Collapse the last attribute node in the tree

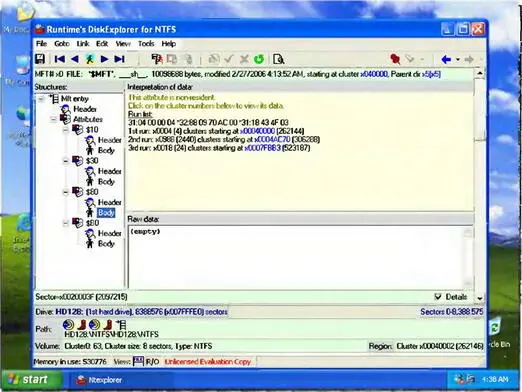click(x=66, y=223)
